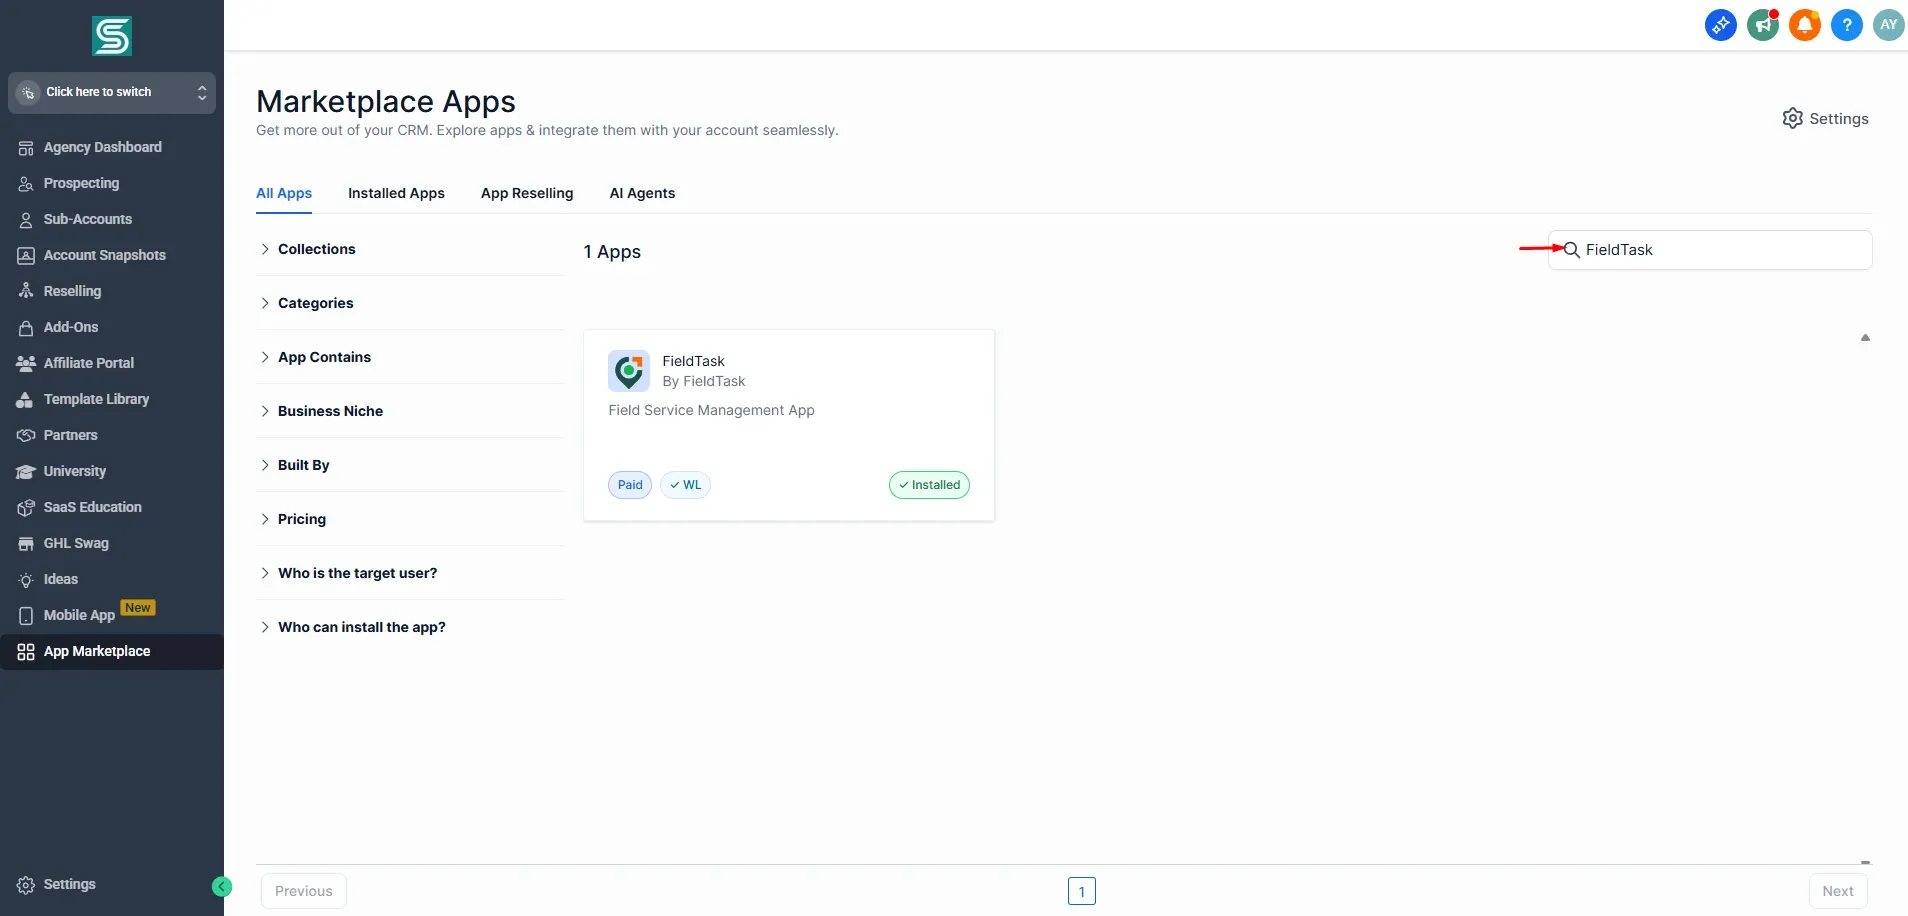Click the FieldTask app logo icon
The width and height of the screenshot is (1908, 916).
(629, 371)
